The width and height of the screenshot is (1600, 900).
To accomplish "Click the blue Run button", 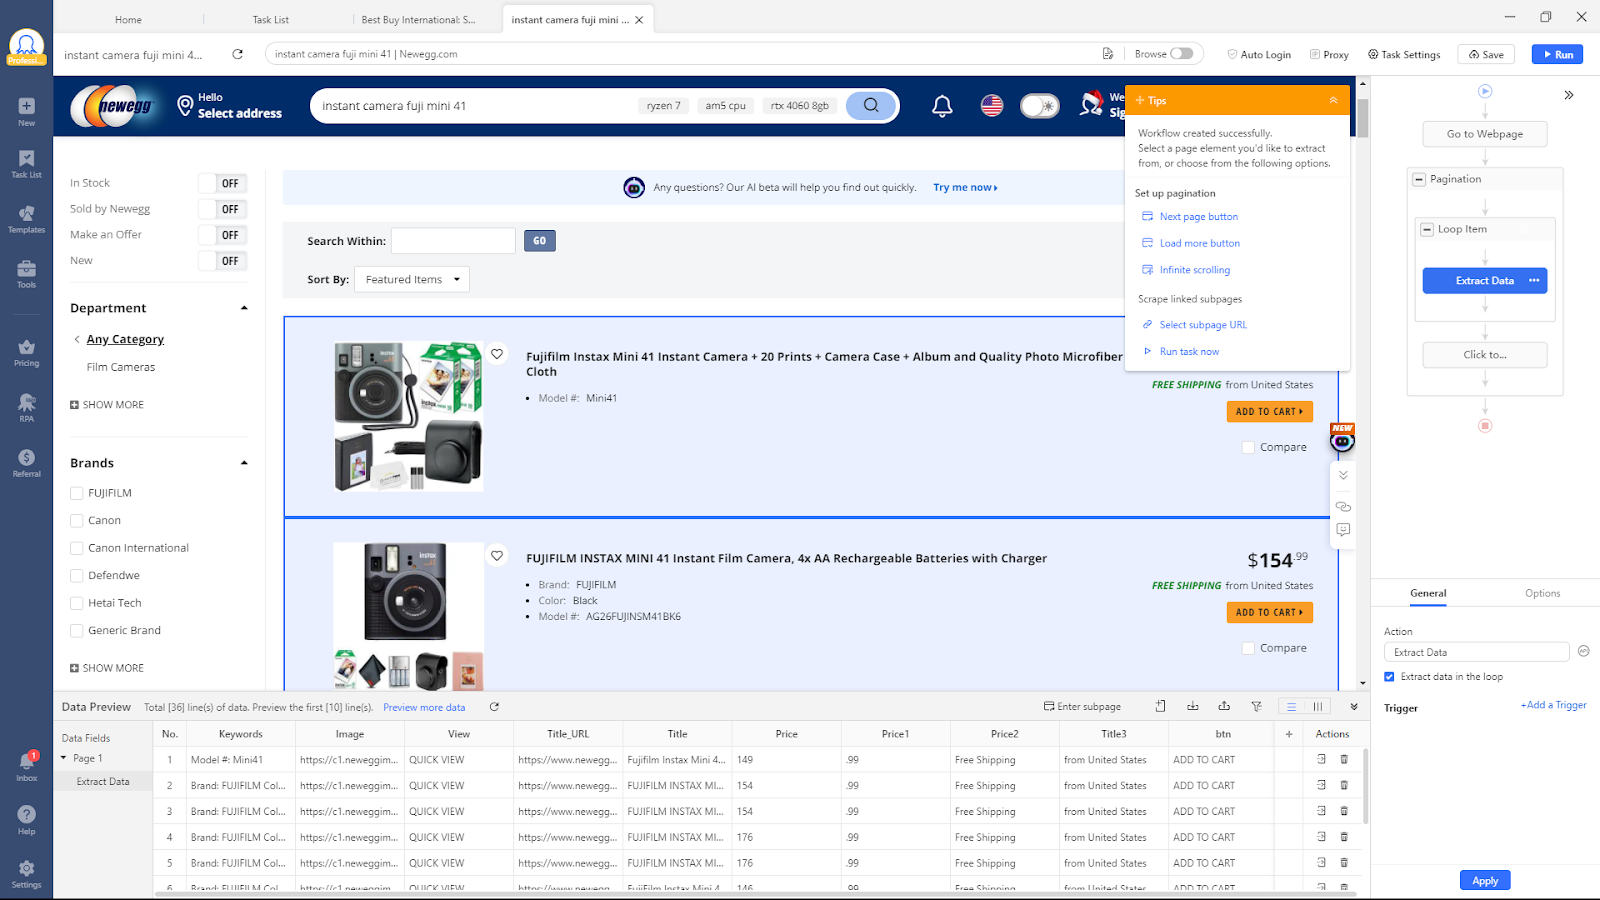I will (x=1556, y=54).
